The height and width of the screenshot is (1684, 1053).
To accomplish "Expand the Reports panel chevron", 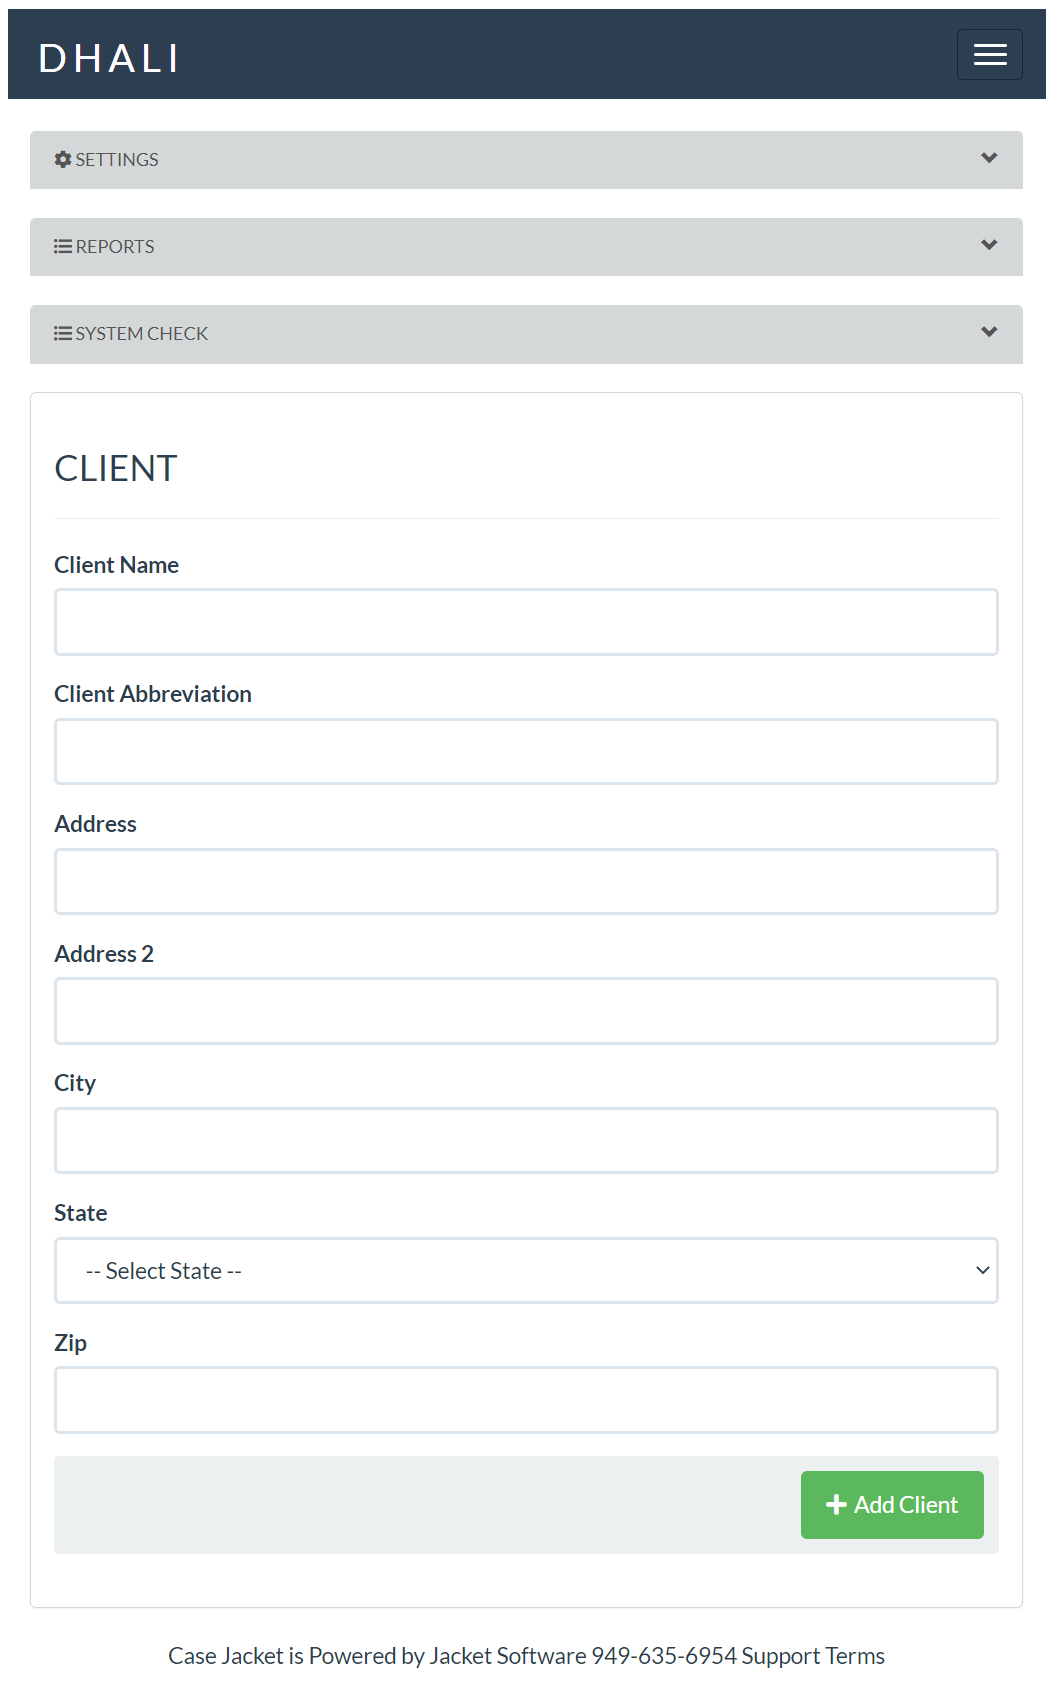I will 989,245.
